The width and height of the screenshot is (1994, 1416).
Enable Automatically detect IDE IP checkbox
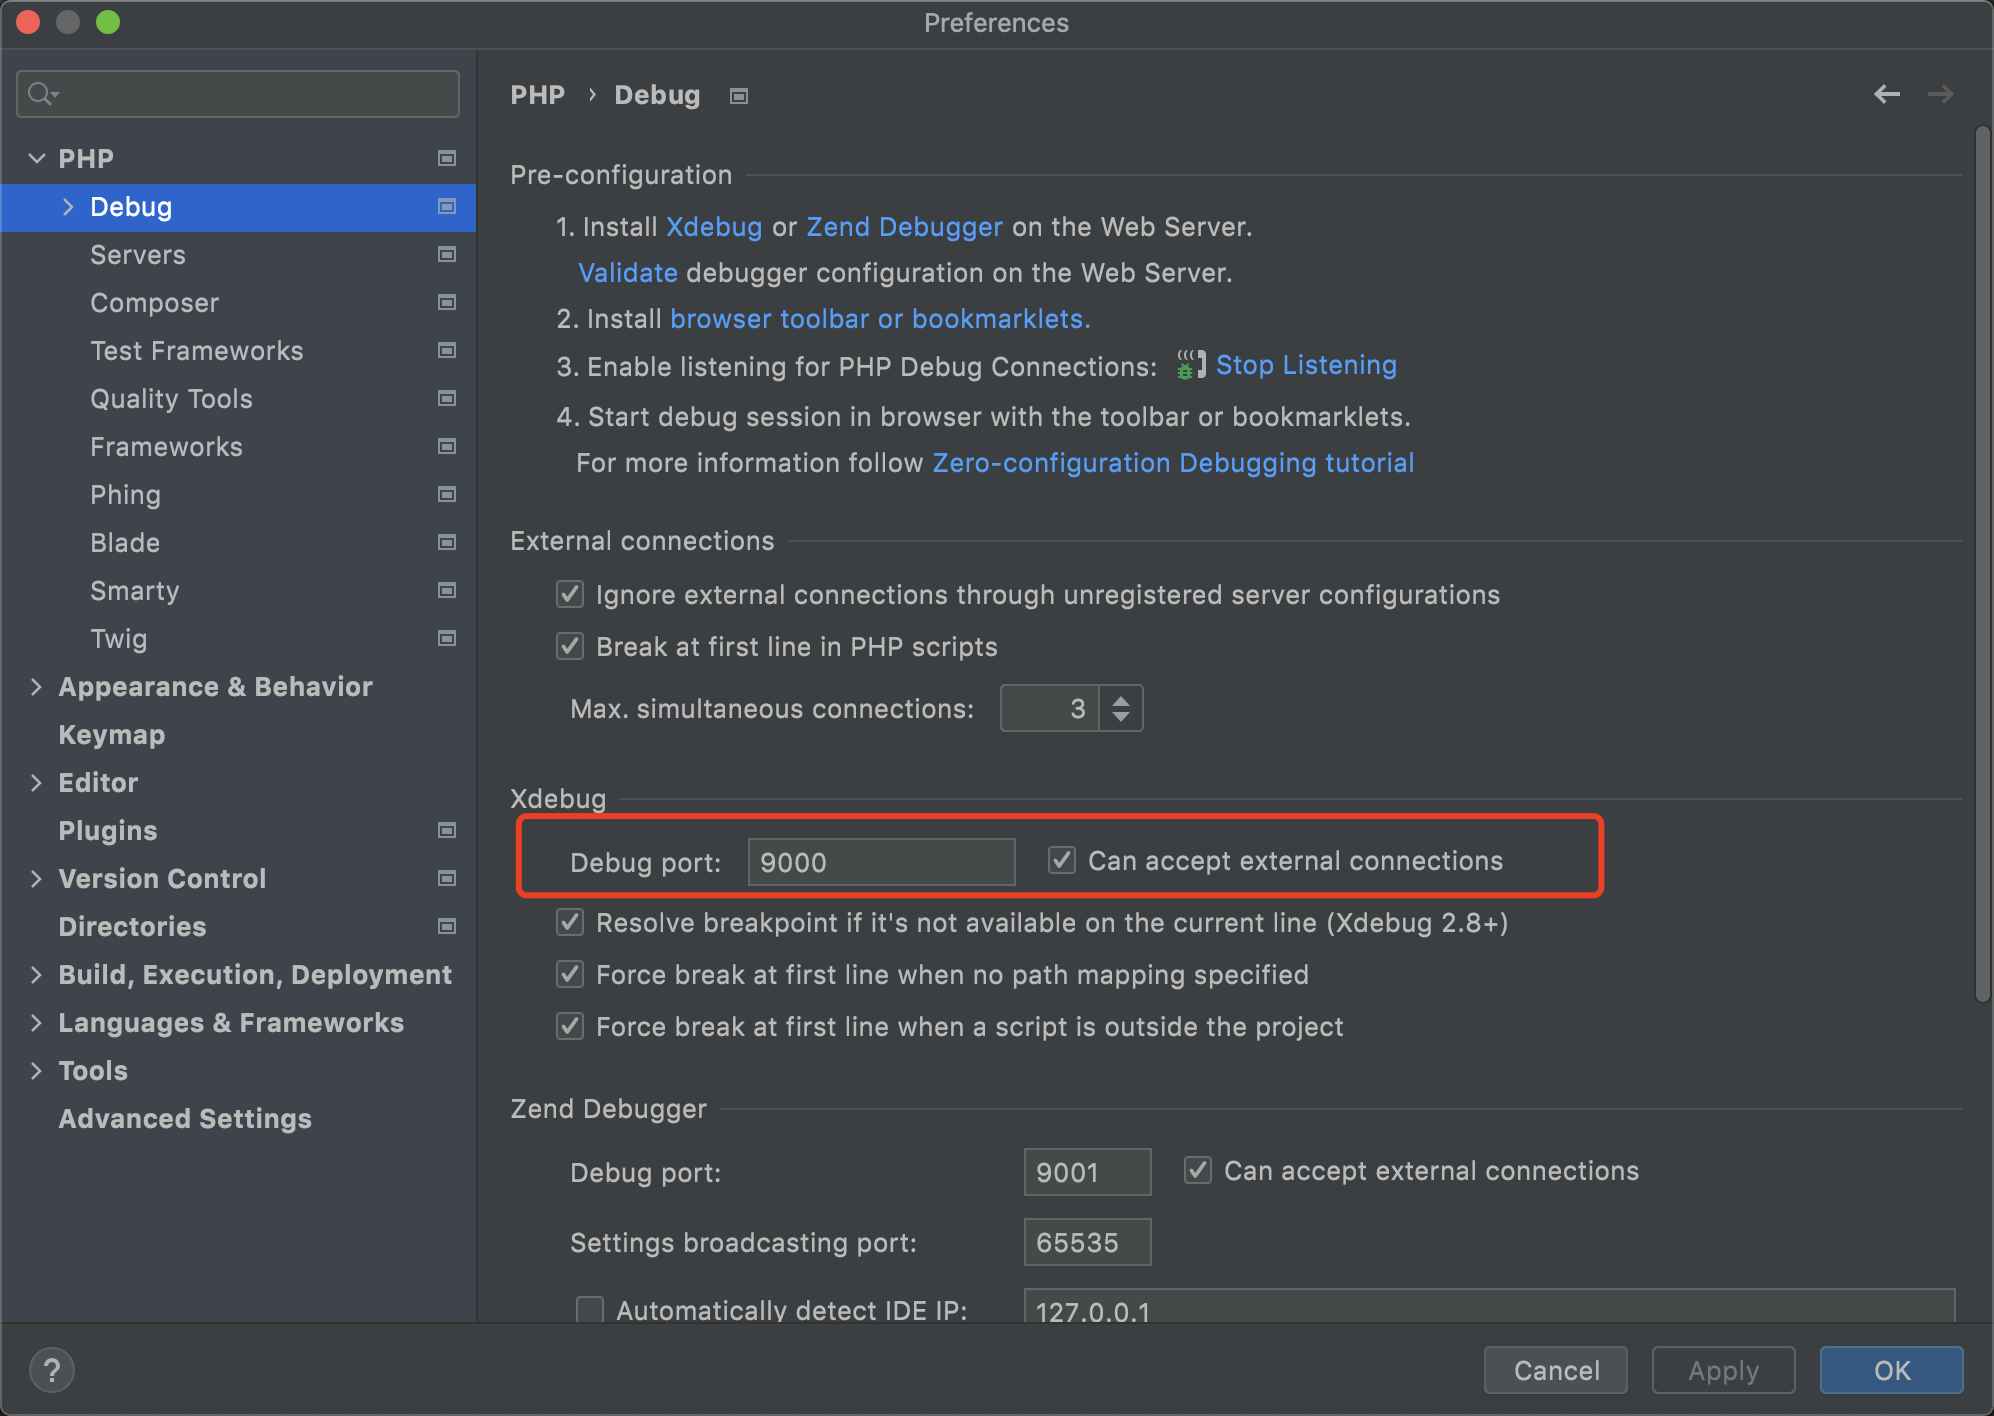(590, 1309)
